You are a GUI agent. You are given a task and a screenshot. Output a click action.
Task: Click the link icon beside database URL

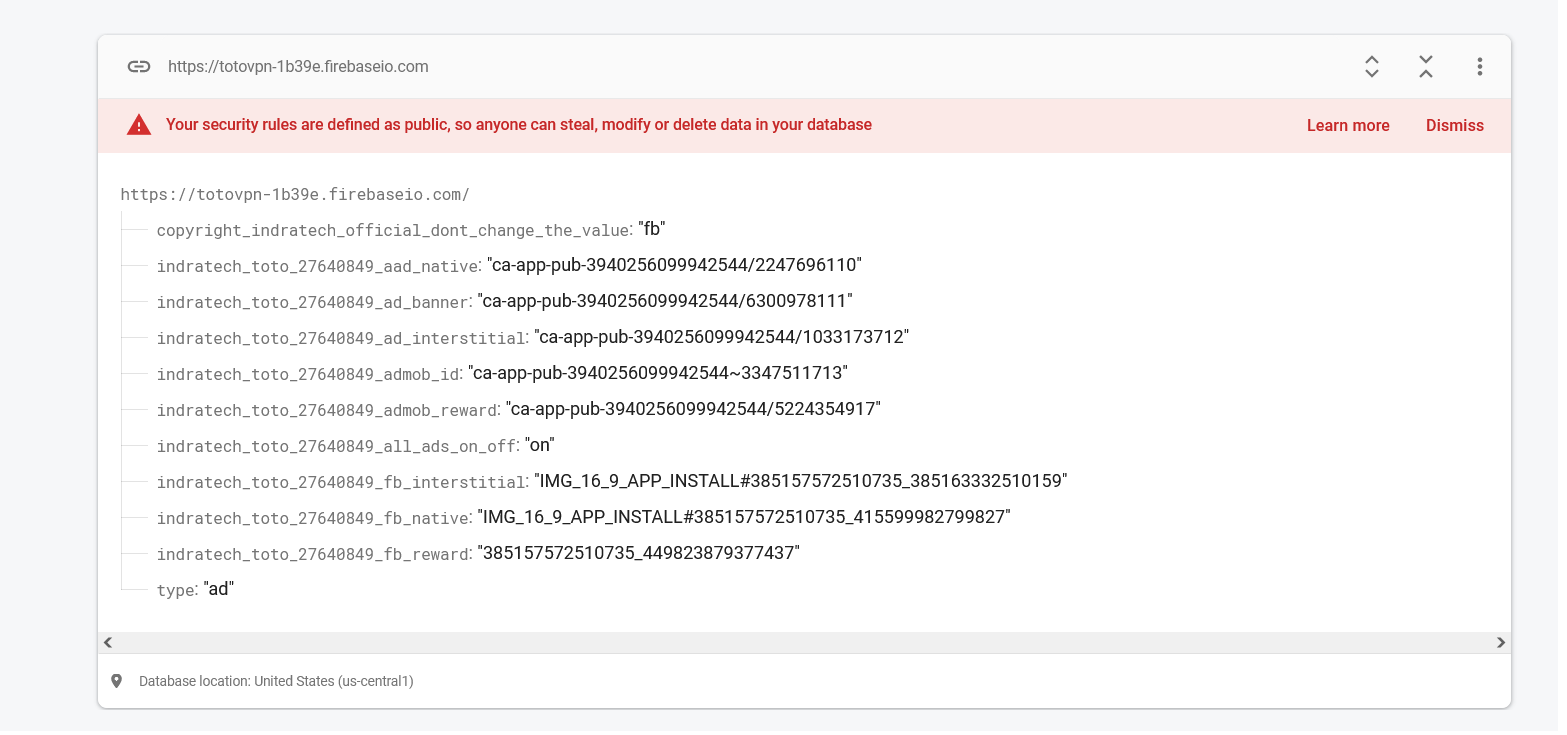point(138,67)
